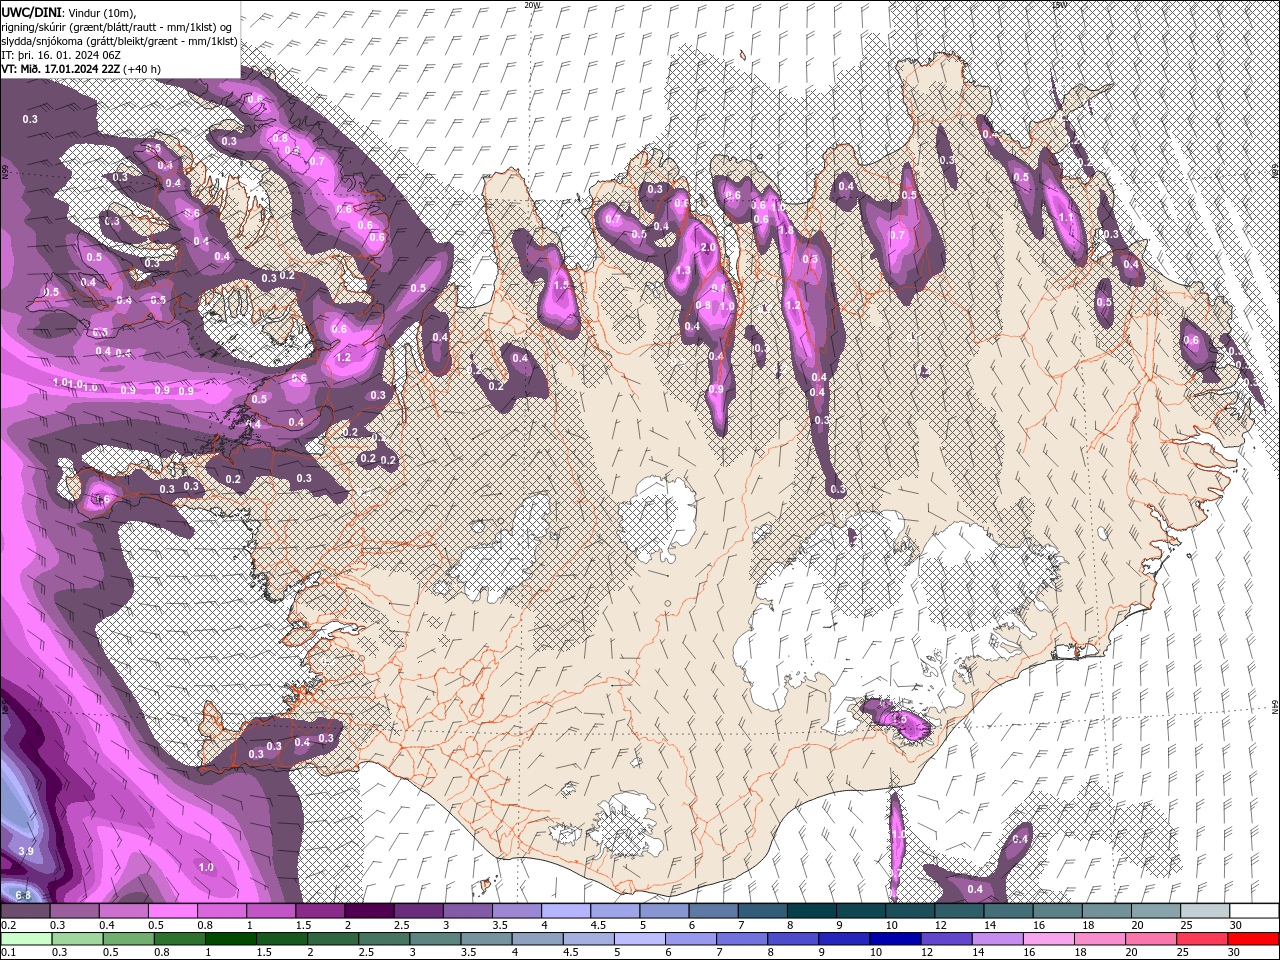Pick the violet rain swatch between 12 and 14
This screenshot has width=1280, height=960.
(x=946, y=939)
